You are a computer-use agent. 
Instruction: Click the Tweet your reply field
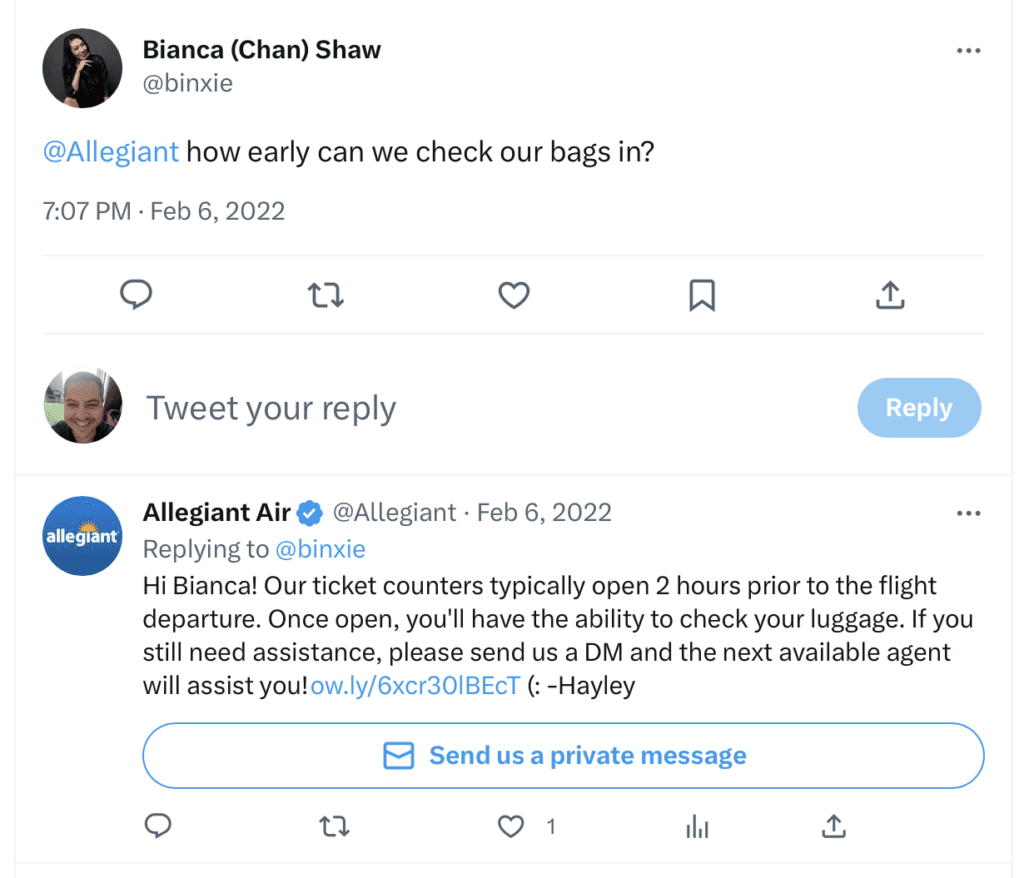click(x=270, y=407)
